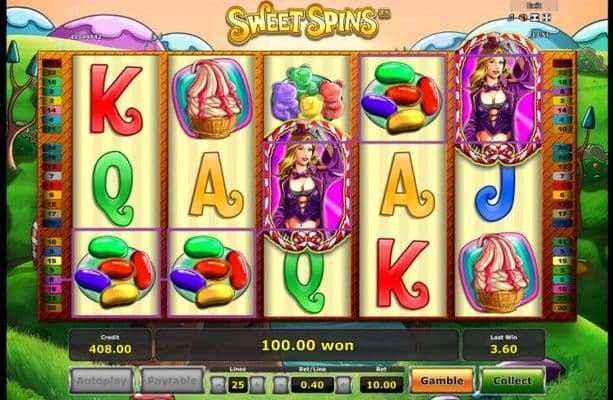Switch to windowed display mode icon

[535, 17]
